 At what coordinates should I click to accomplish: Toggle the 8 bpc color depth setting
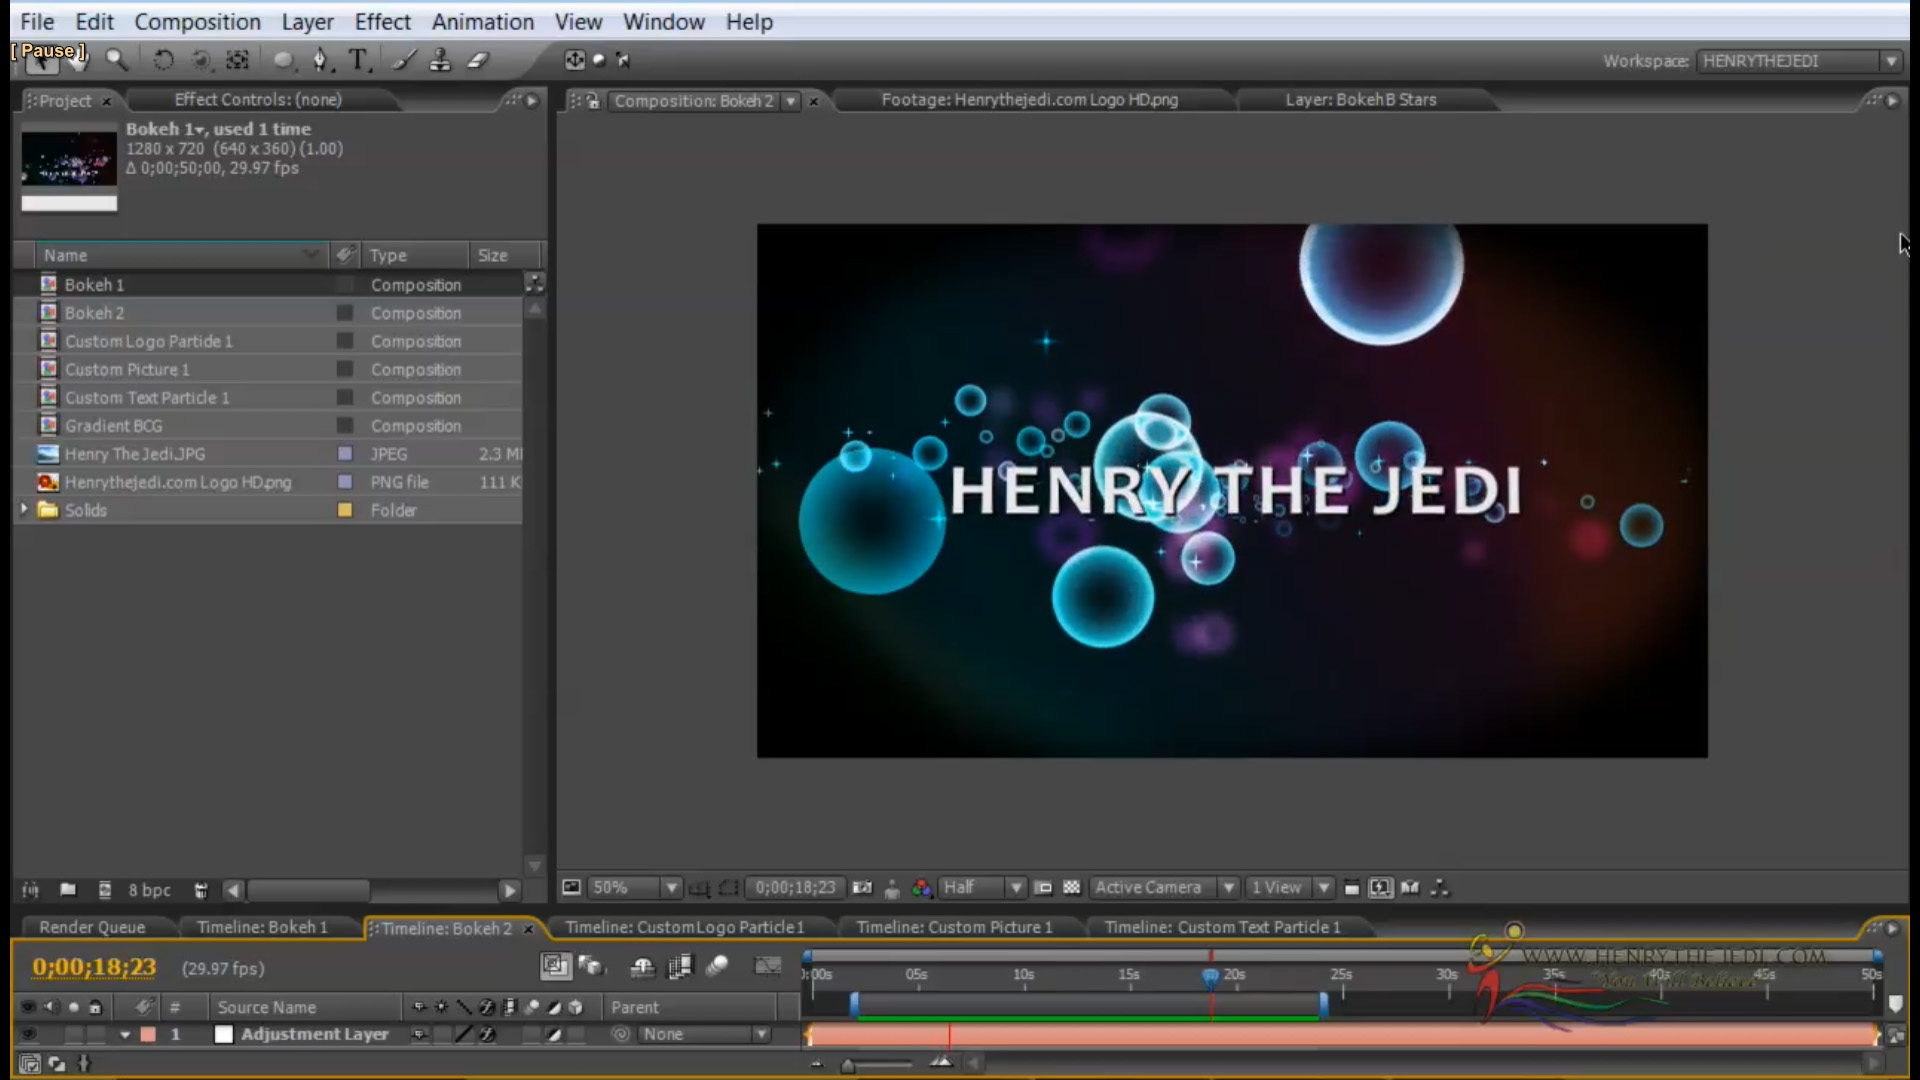[x=149, y=889]
